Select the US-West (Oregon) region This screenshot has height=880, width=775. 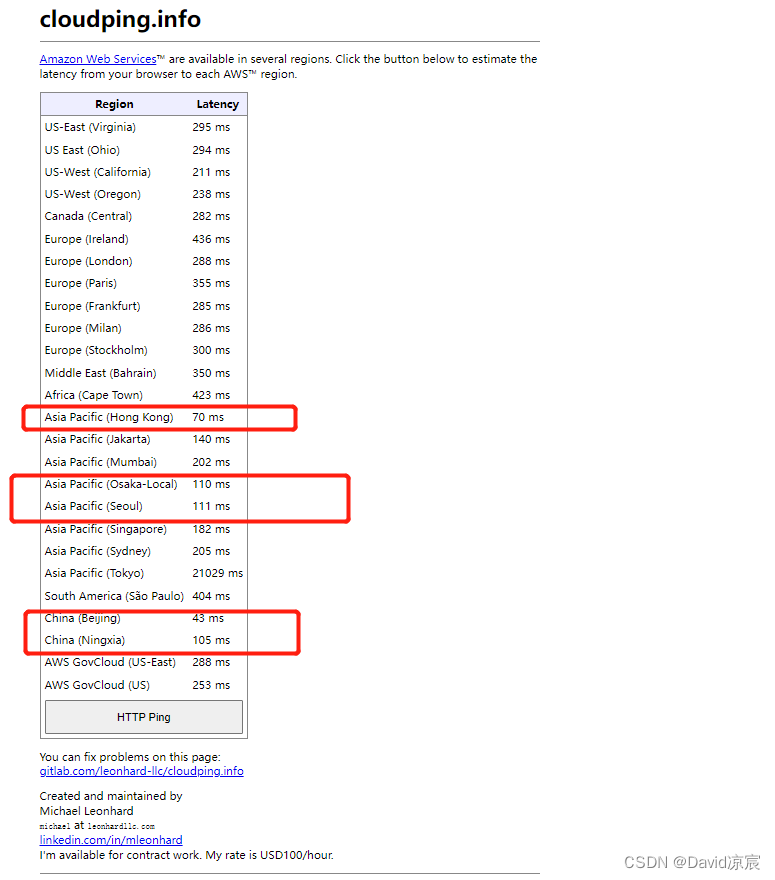(93, 194)
